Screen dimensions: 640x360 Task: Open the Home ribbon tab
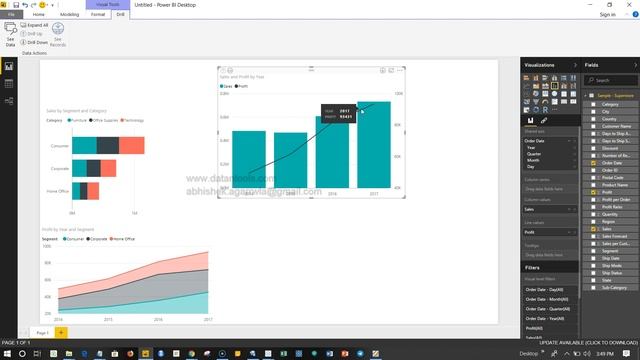(38, 14)
